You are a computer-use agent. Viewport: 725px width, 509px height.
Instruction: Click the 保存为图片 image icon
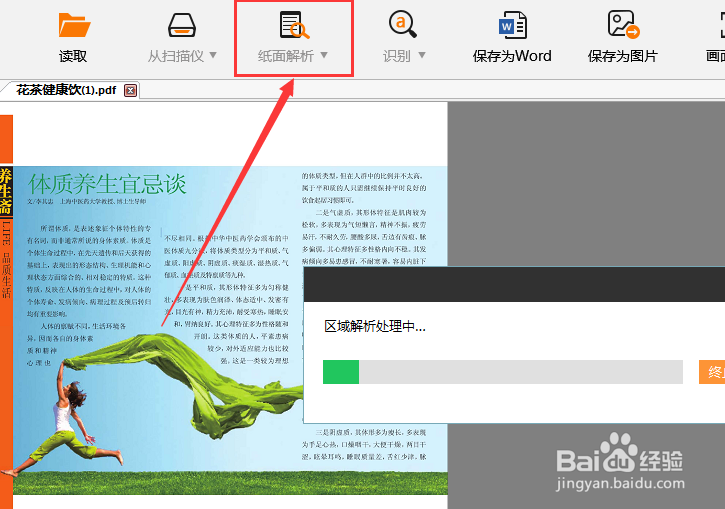point(623,24)
